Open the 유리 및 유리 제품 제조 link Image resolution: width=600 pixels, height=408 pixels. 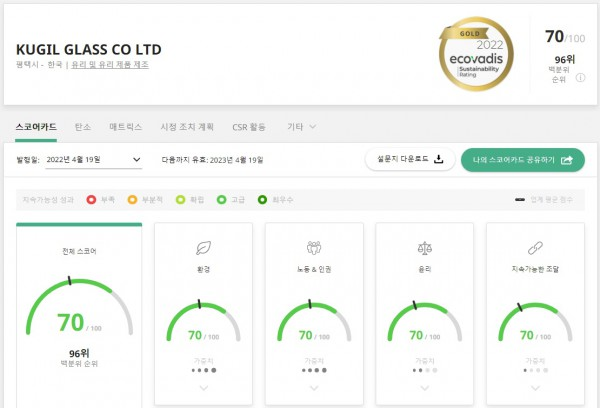point(110,65)
